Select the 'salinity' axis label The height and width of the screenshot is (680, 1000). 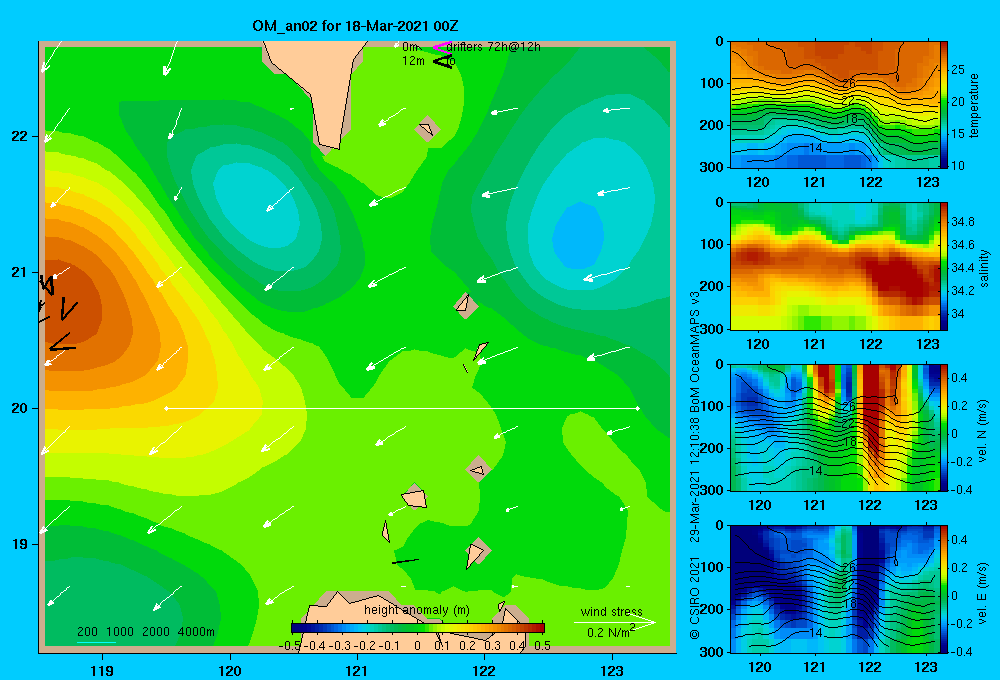(984, 268)
